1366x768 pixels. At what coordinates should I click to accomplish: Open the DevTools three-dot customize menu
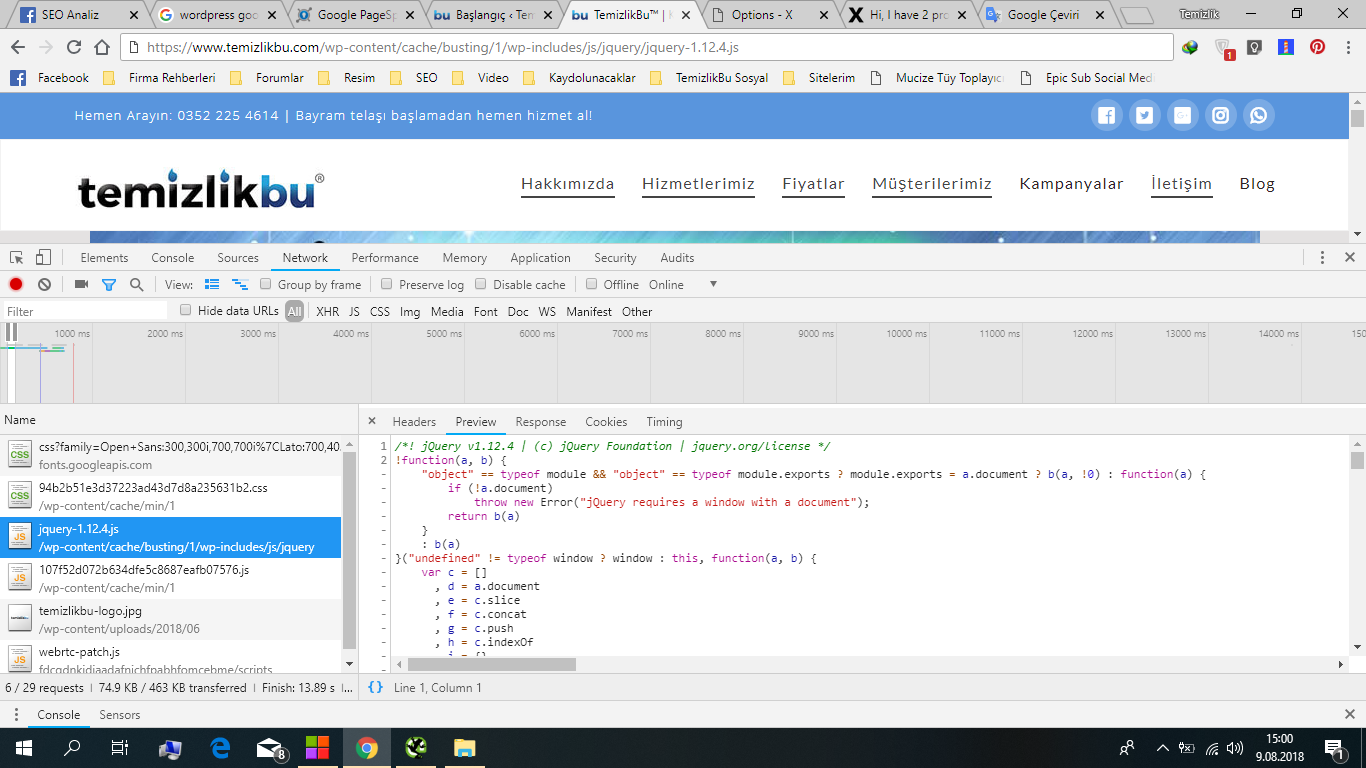click(1322, 258)
